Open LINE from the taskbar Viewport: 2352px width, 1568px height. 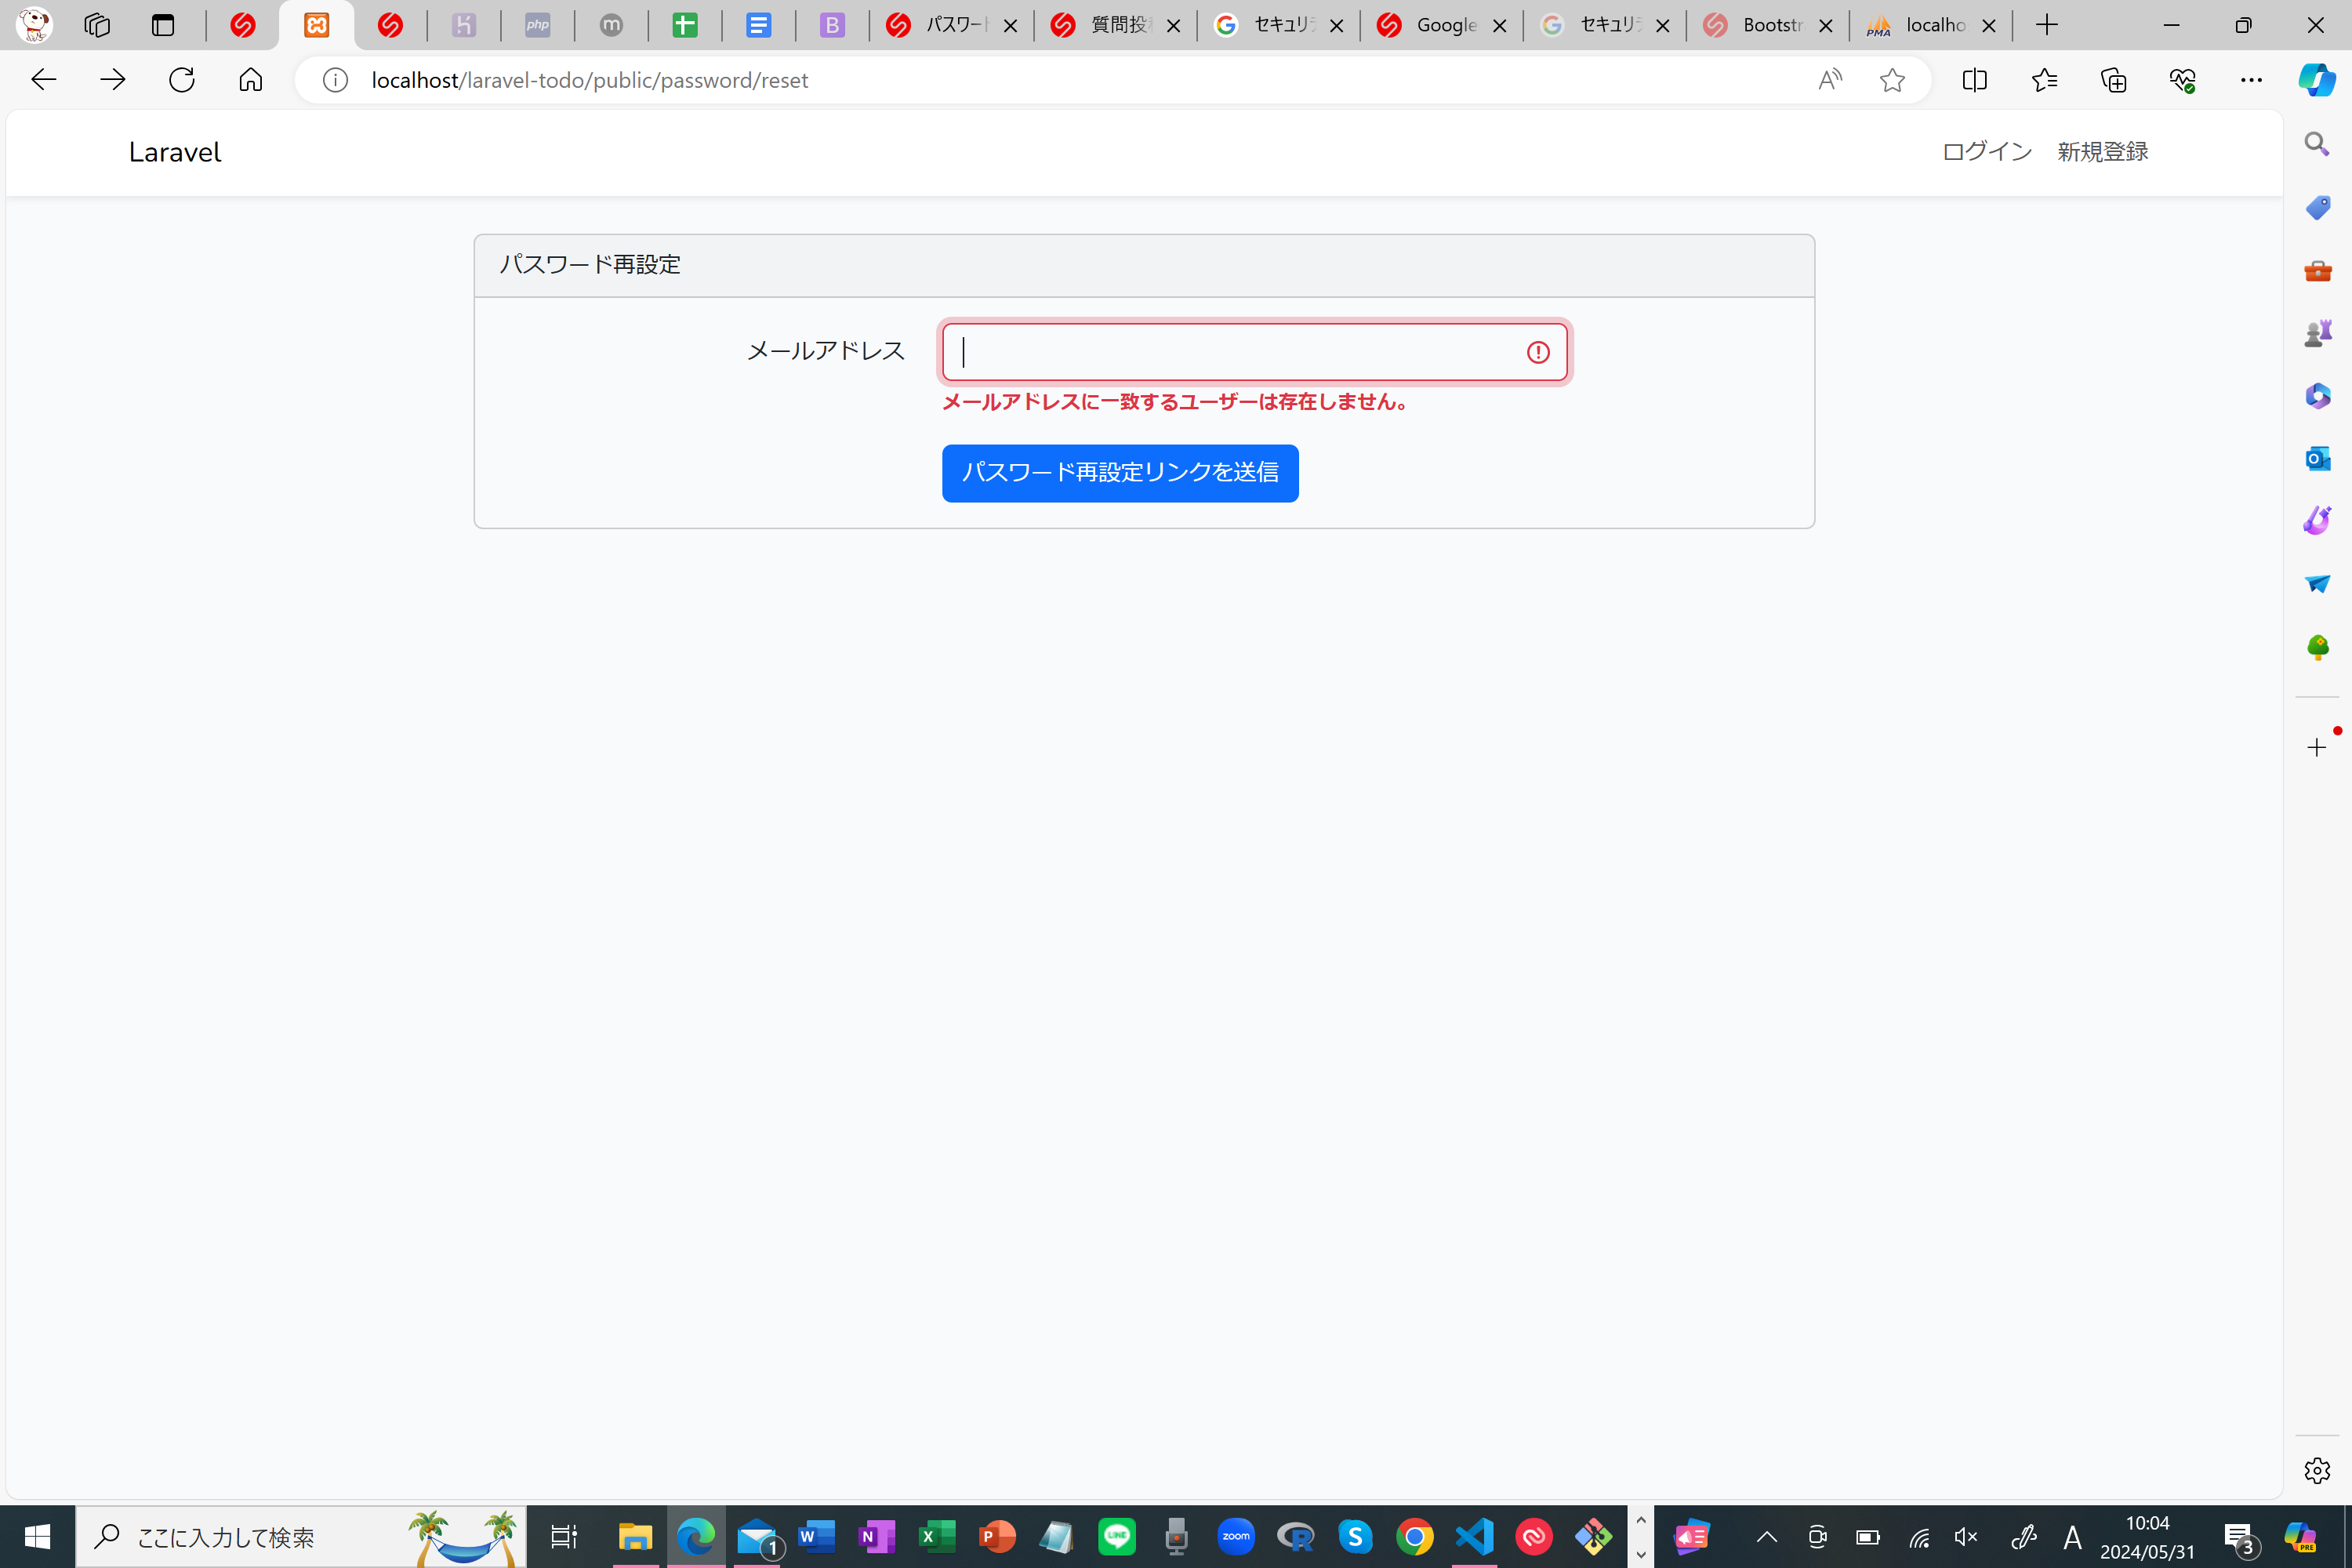click(1117, 1537)
